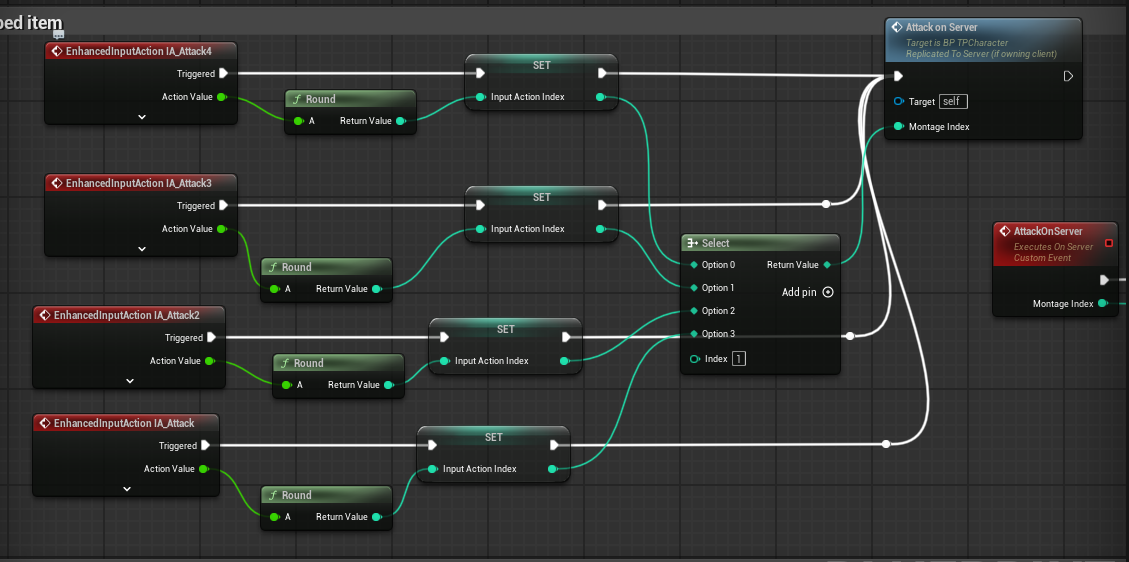Click Add pin on the Select node
The image size is (1129, 562).
click(807, 292)
